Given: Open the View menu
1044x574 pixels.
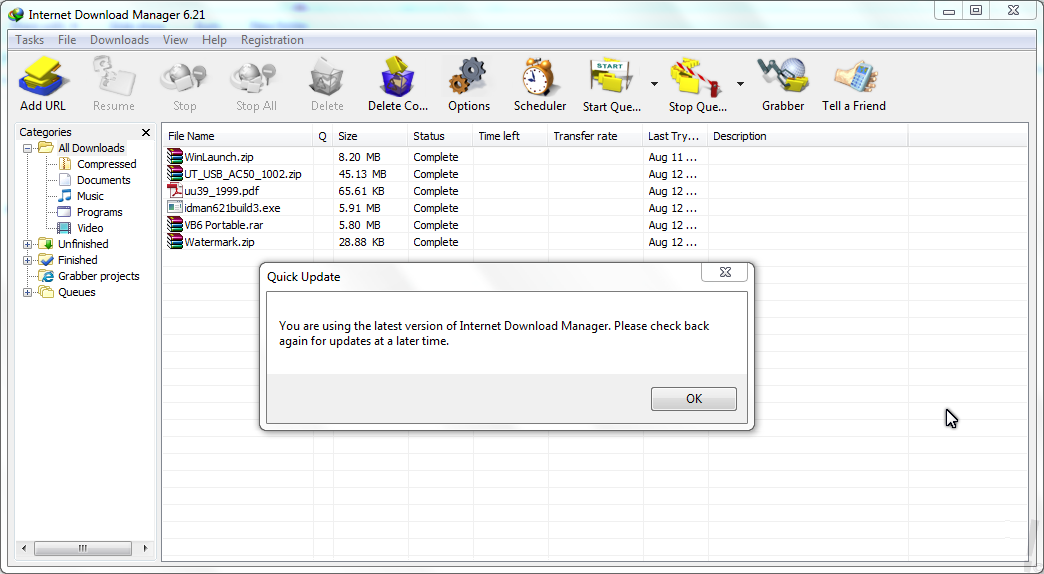Looking at the screenshot, I should click(175, 40).
